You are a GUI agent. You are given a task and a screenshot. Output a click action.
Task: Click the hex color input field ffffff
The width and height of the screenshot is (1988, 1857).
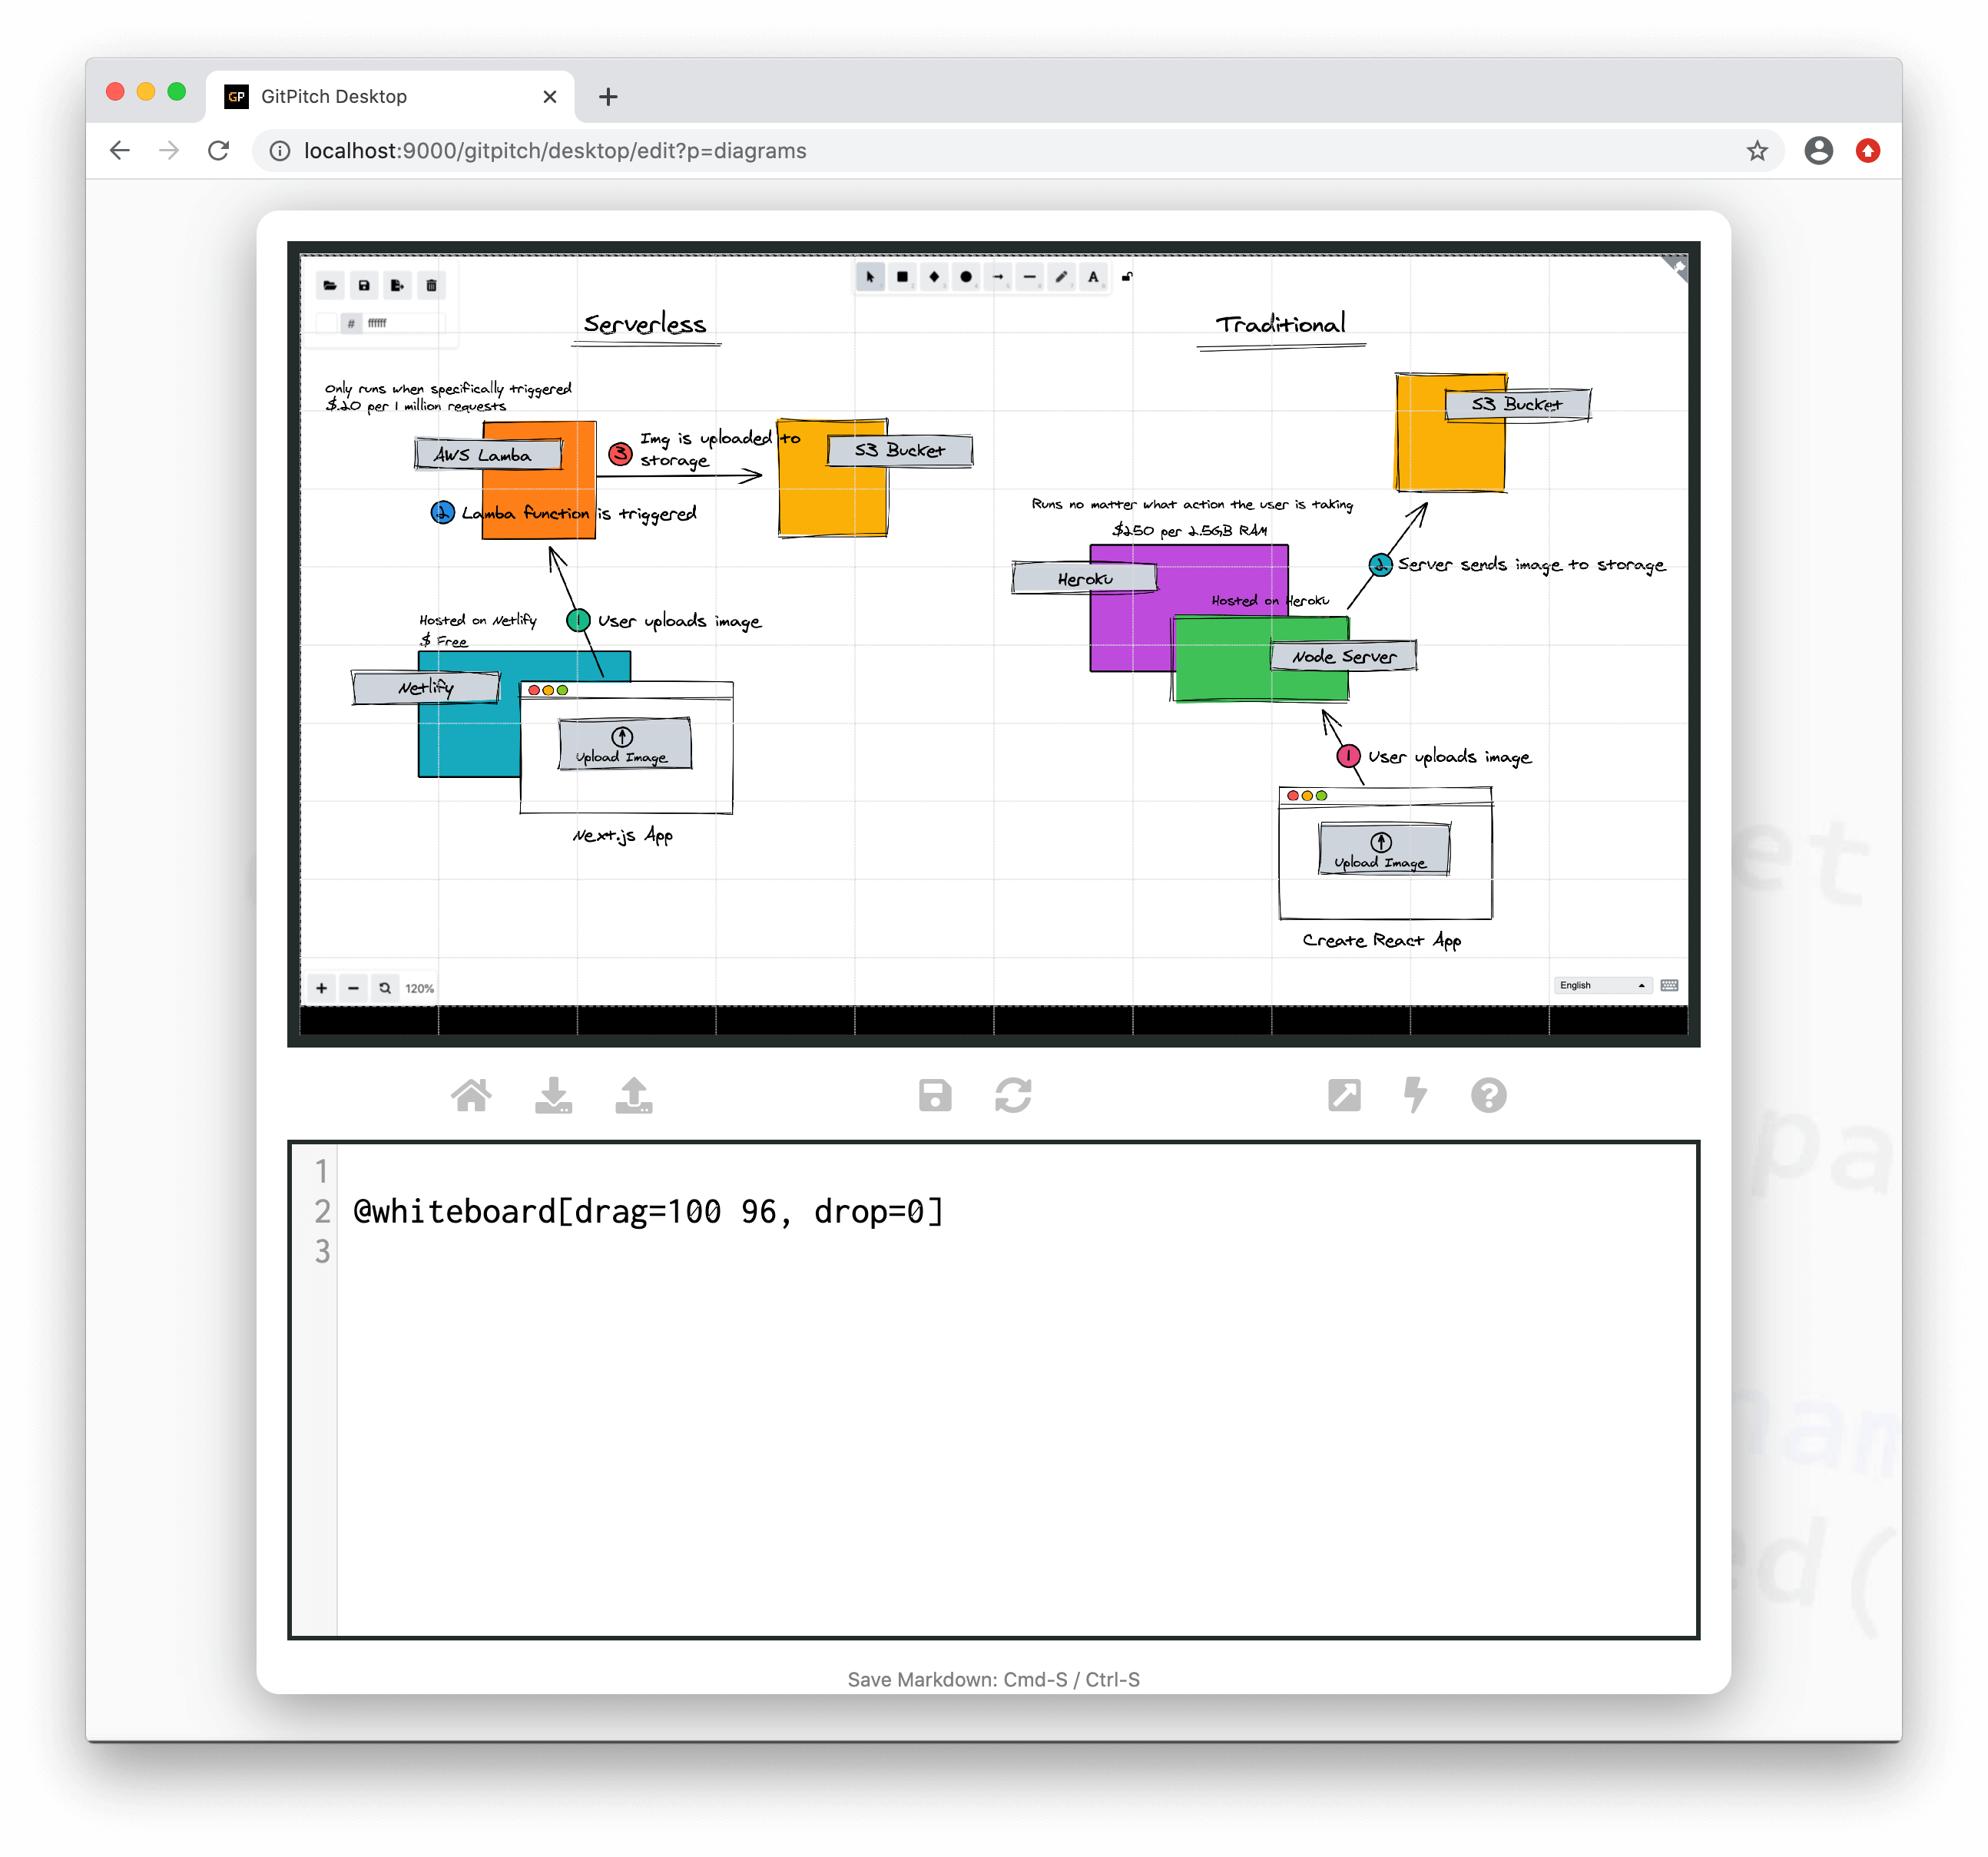point(404,323)
